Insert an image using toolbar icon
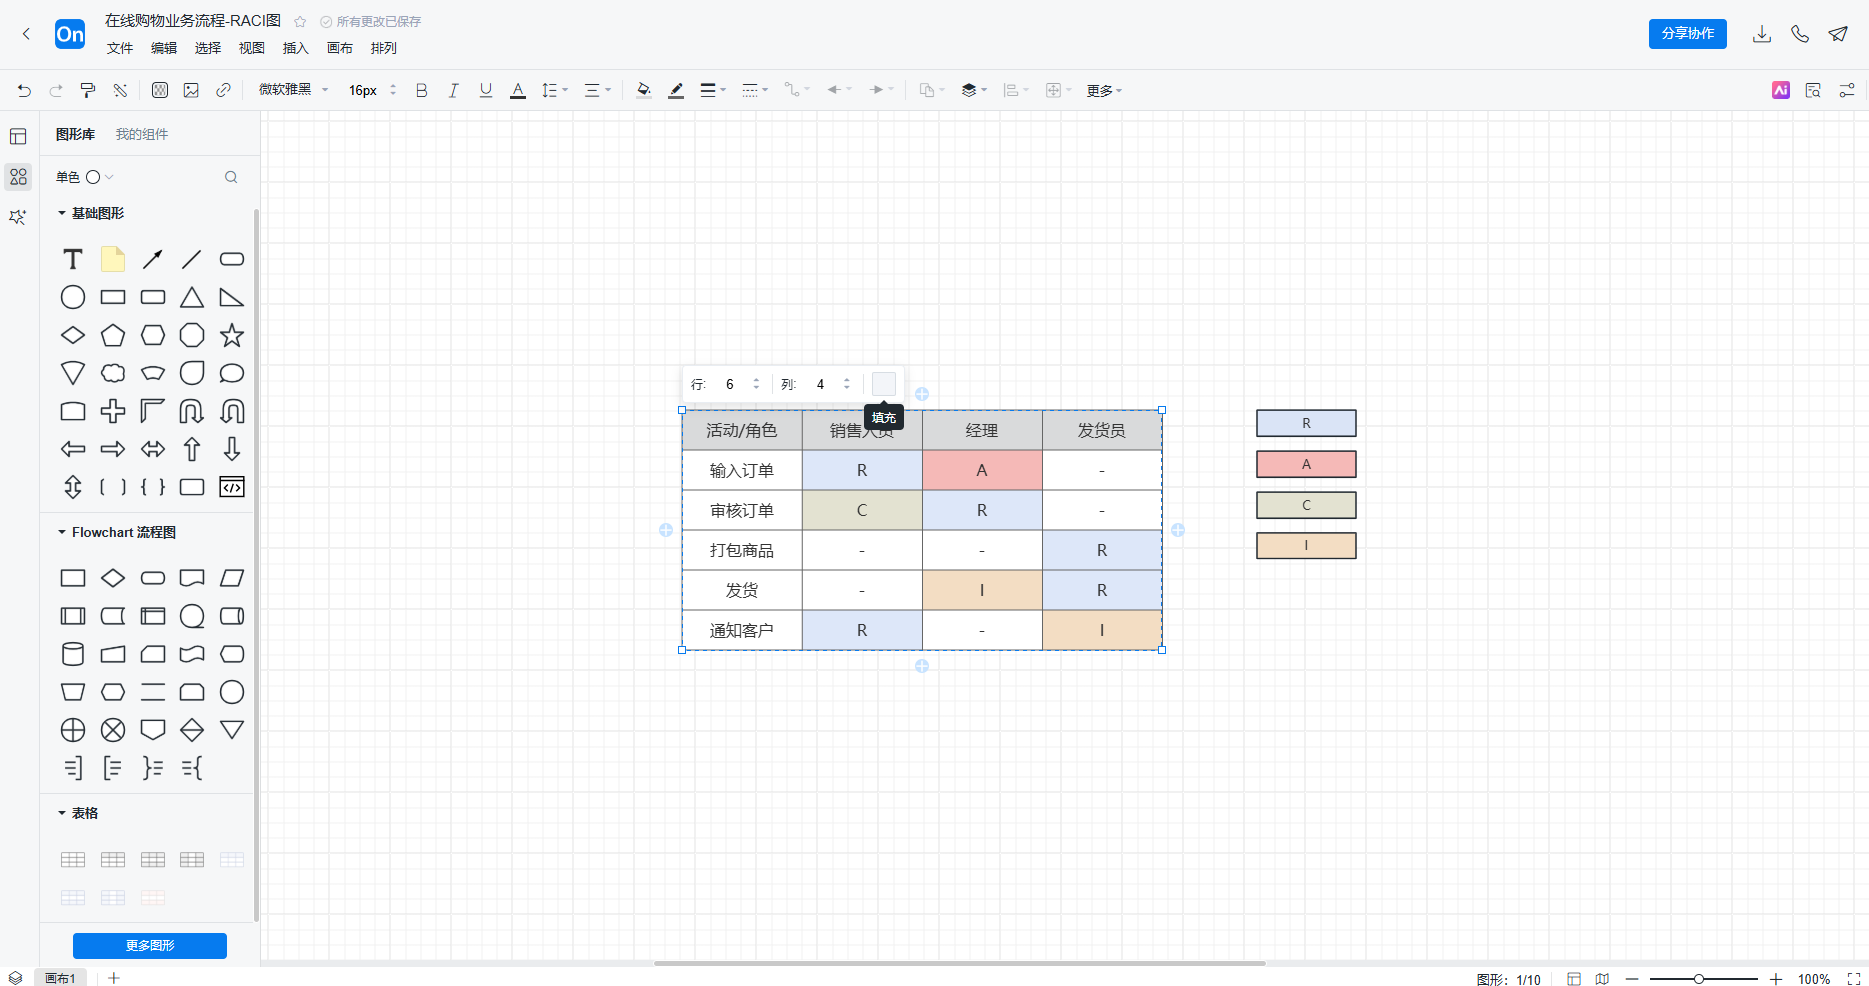This screenshot has width=1869, height=986. [x=191, y=90]
